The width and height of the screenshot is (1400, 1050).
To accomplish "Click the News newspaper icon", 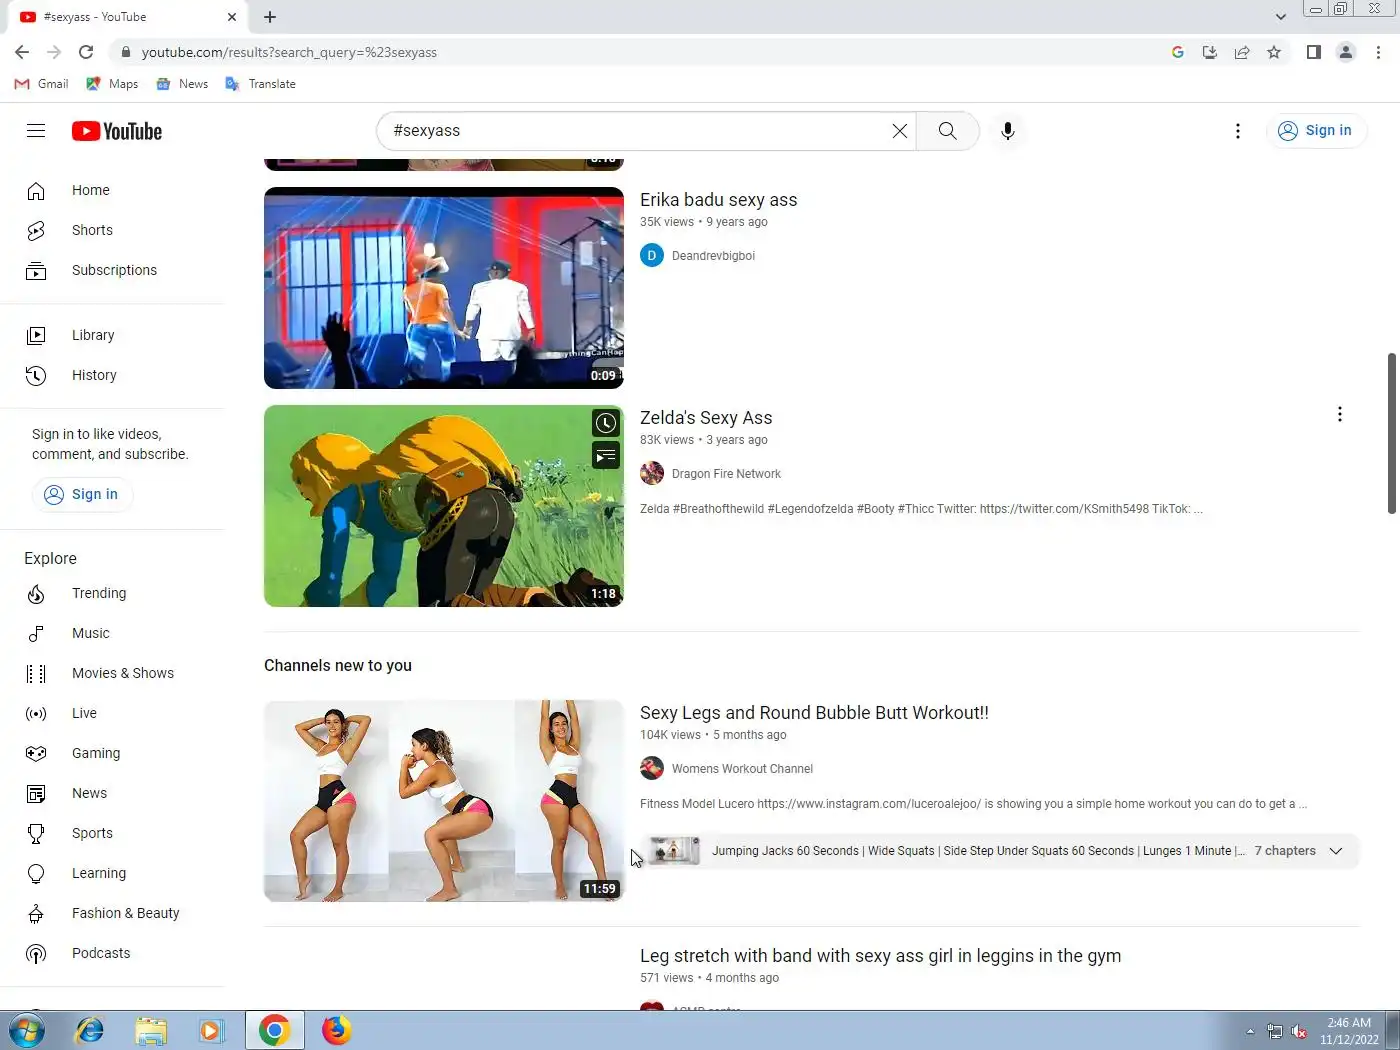I will tap(36, 793).
